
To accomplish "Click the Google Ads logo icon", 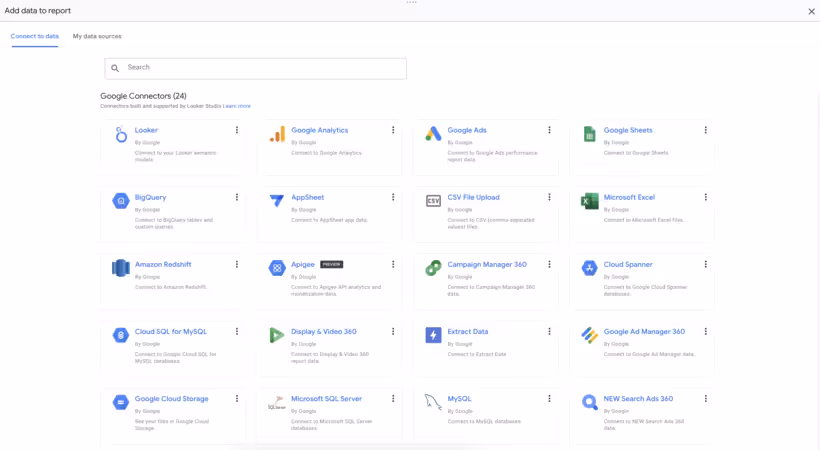I will click(x=433, y=134).
